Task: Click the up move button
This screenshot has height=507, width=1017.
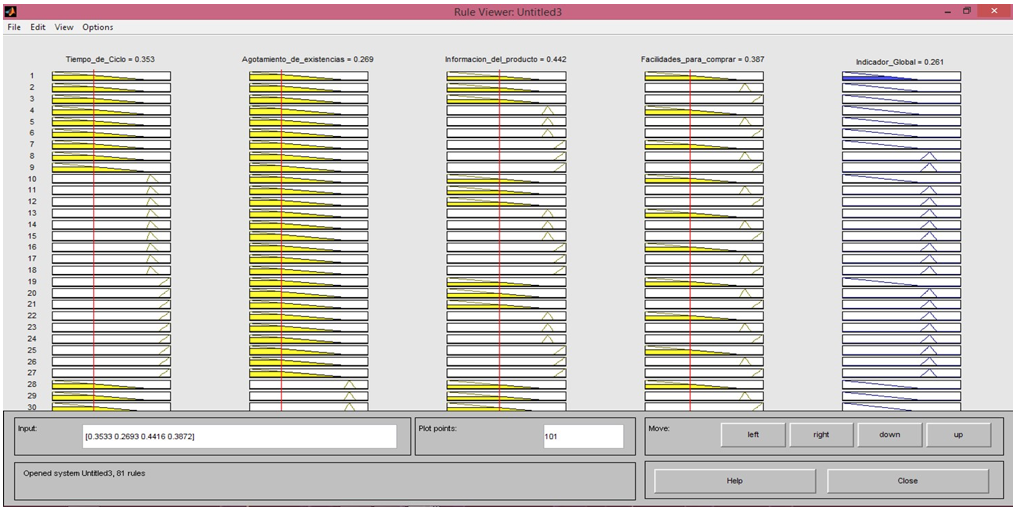Action: (x=959, y=434)
